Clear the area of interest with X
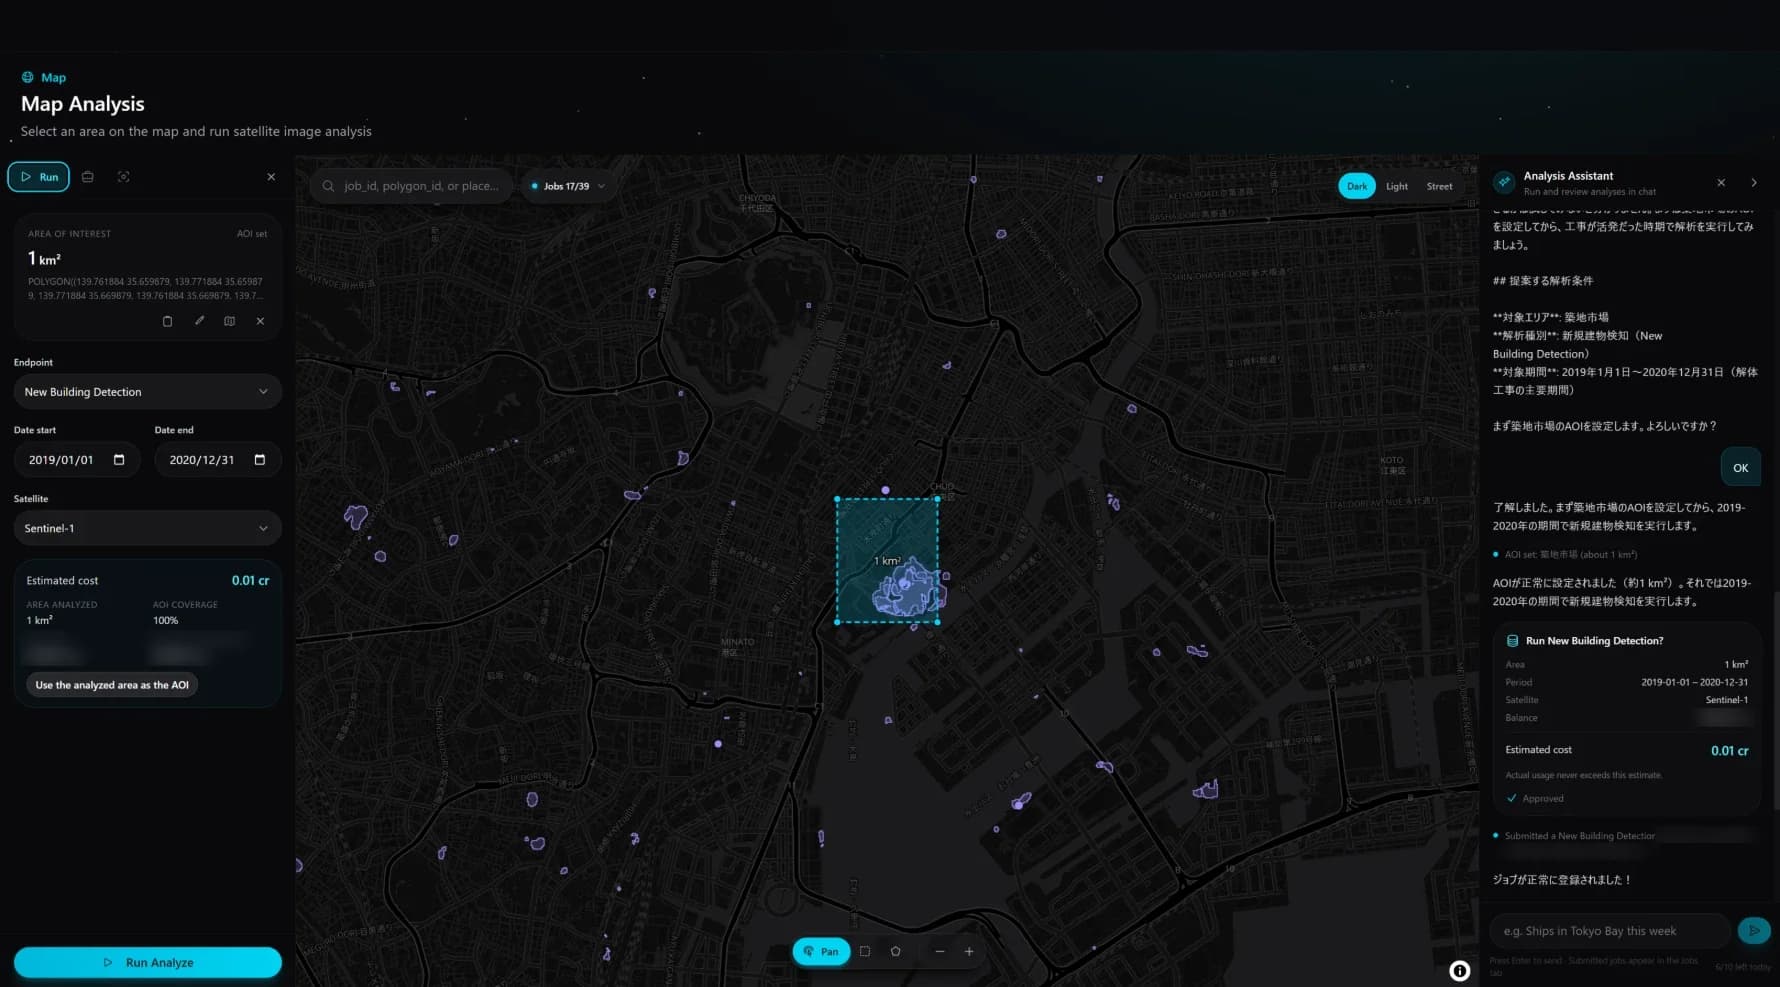The image size is (1780, 987). point(260,321)
